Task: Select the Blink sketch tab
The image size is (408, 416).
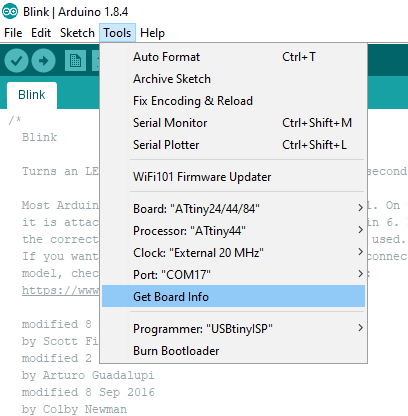Action: click(32, 95)
